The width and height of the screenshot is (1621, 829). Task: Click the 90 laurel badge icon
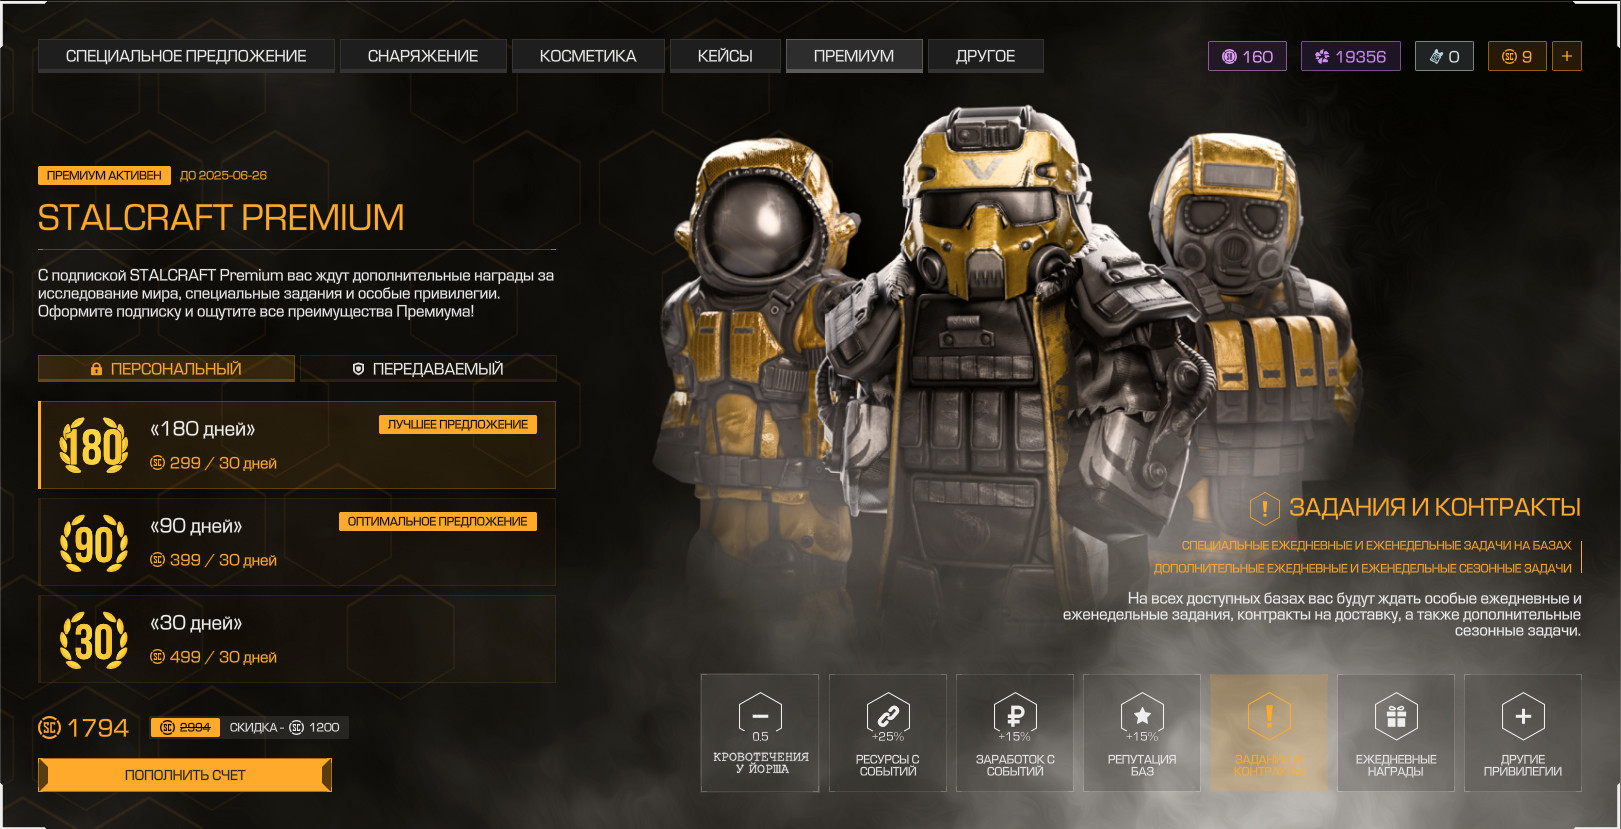click(x=94, y=543)
